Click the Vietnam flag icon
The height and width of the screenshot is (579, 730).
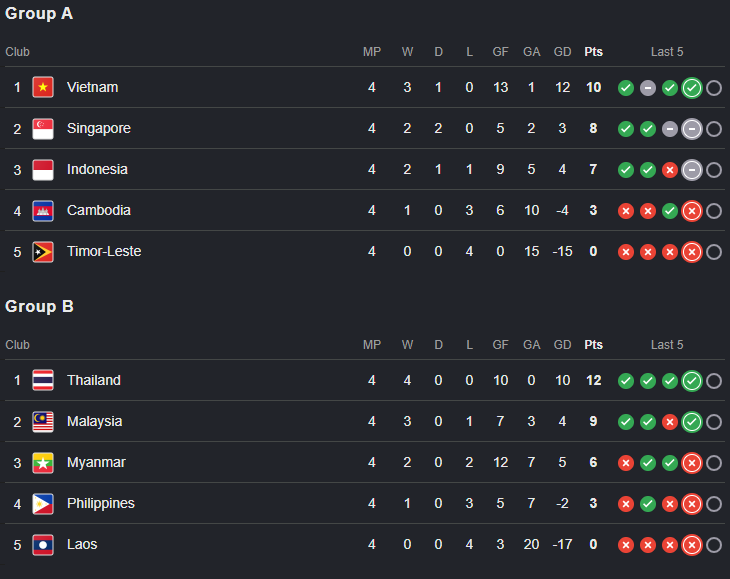click(43, 87)
